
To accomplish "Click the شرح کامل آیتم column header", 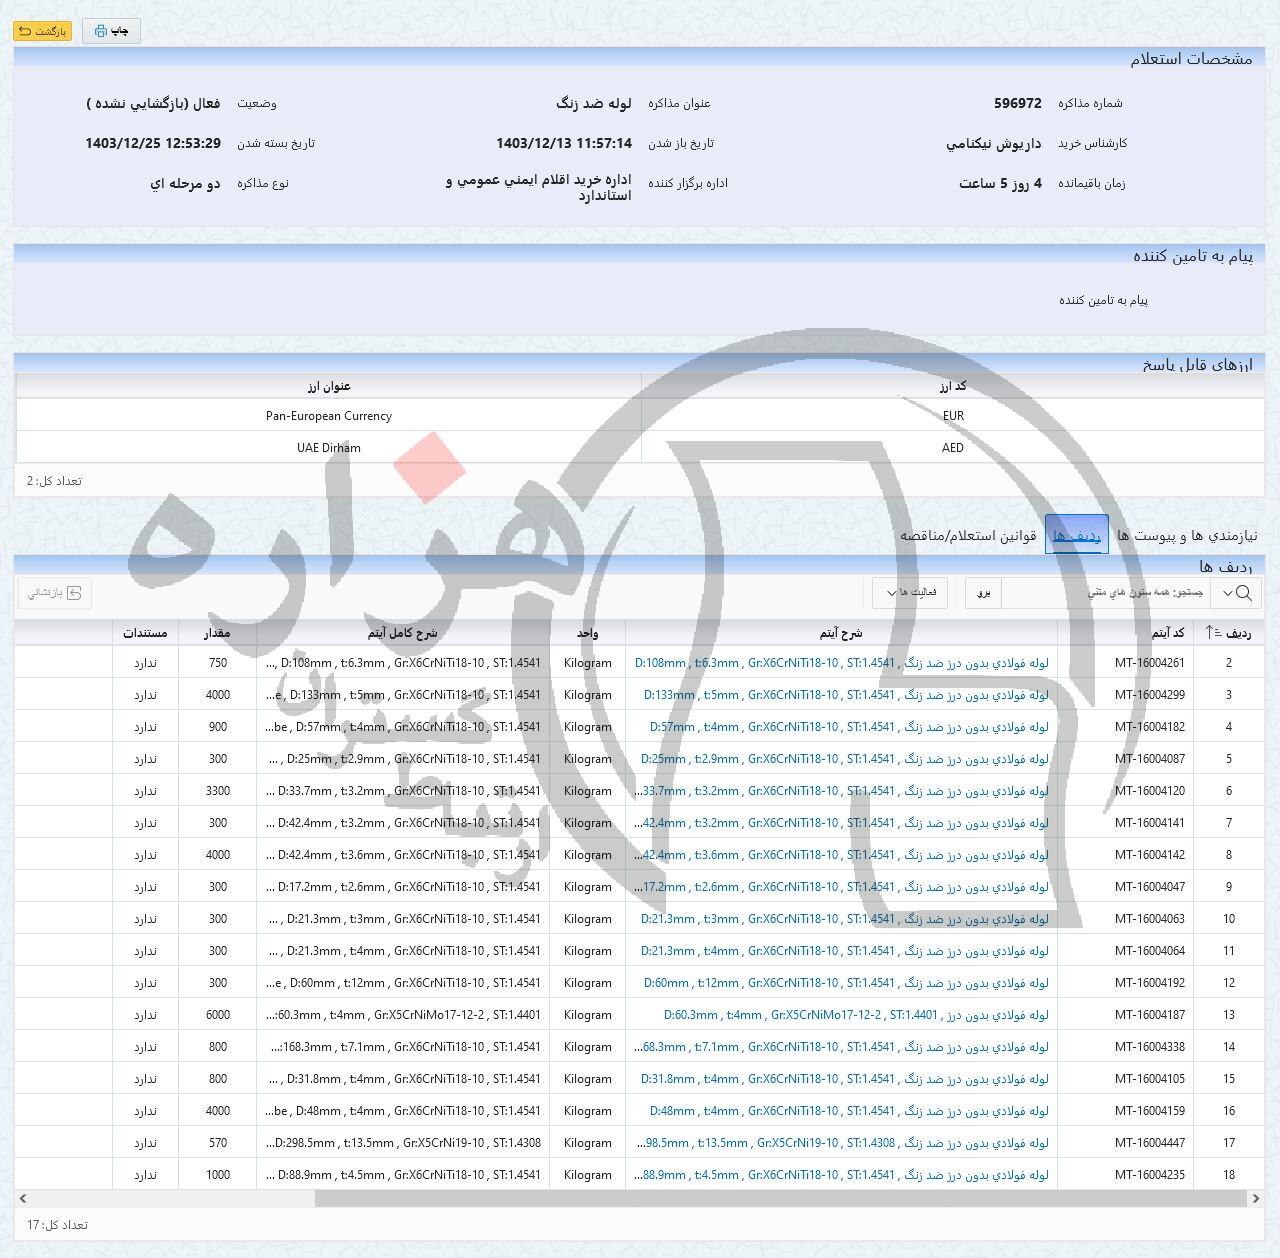I will pyautogui.click(x=402, y=633).
